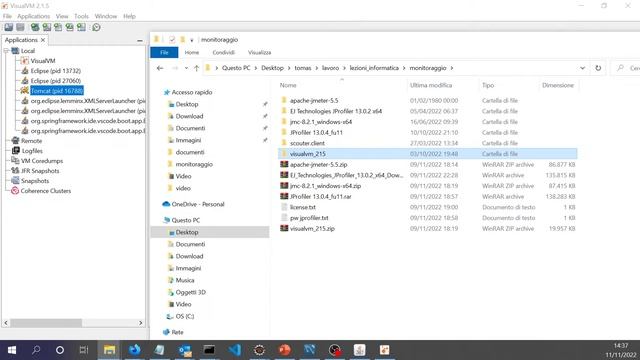Open the Applications menu
This screenshot has height=360, width=640.
pos(33,16)
